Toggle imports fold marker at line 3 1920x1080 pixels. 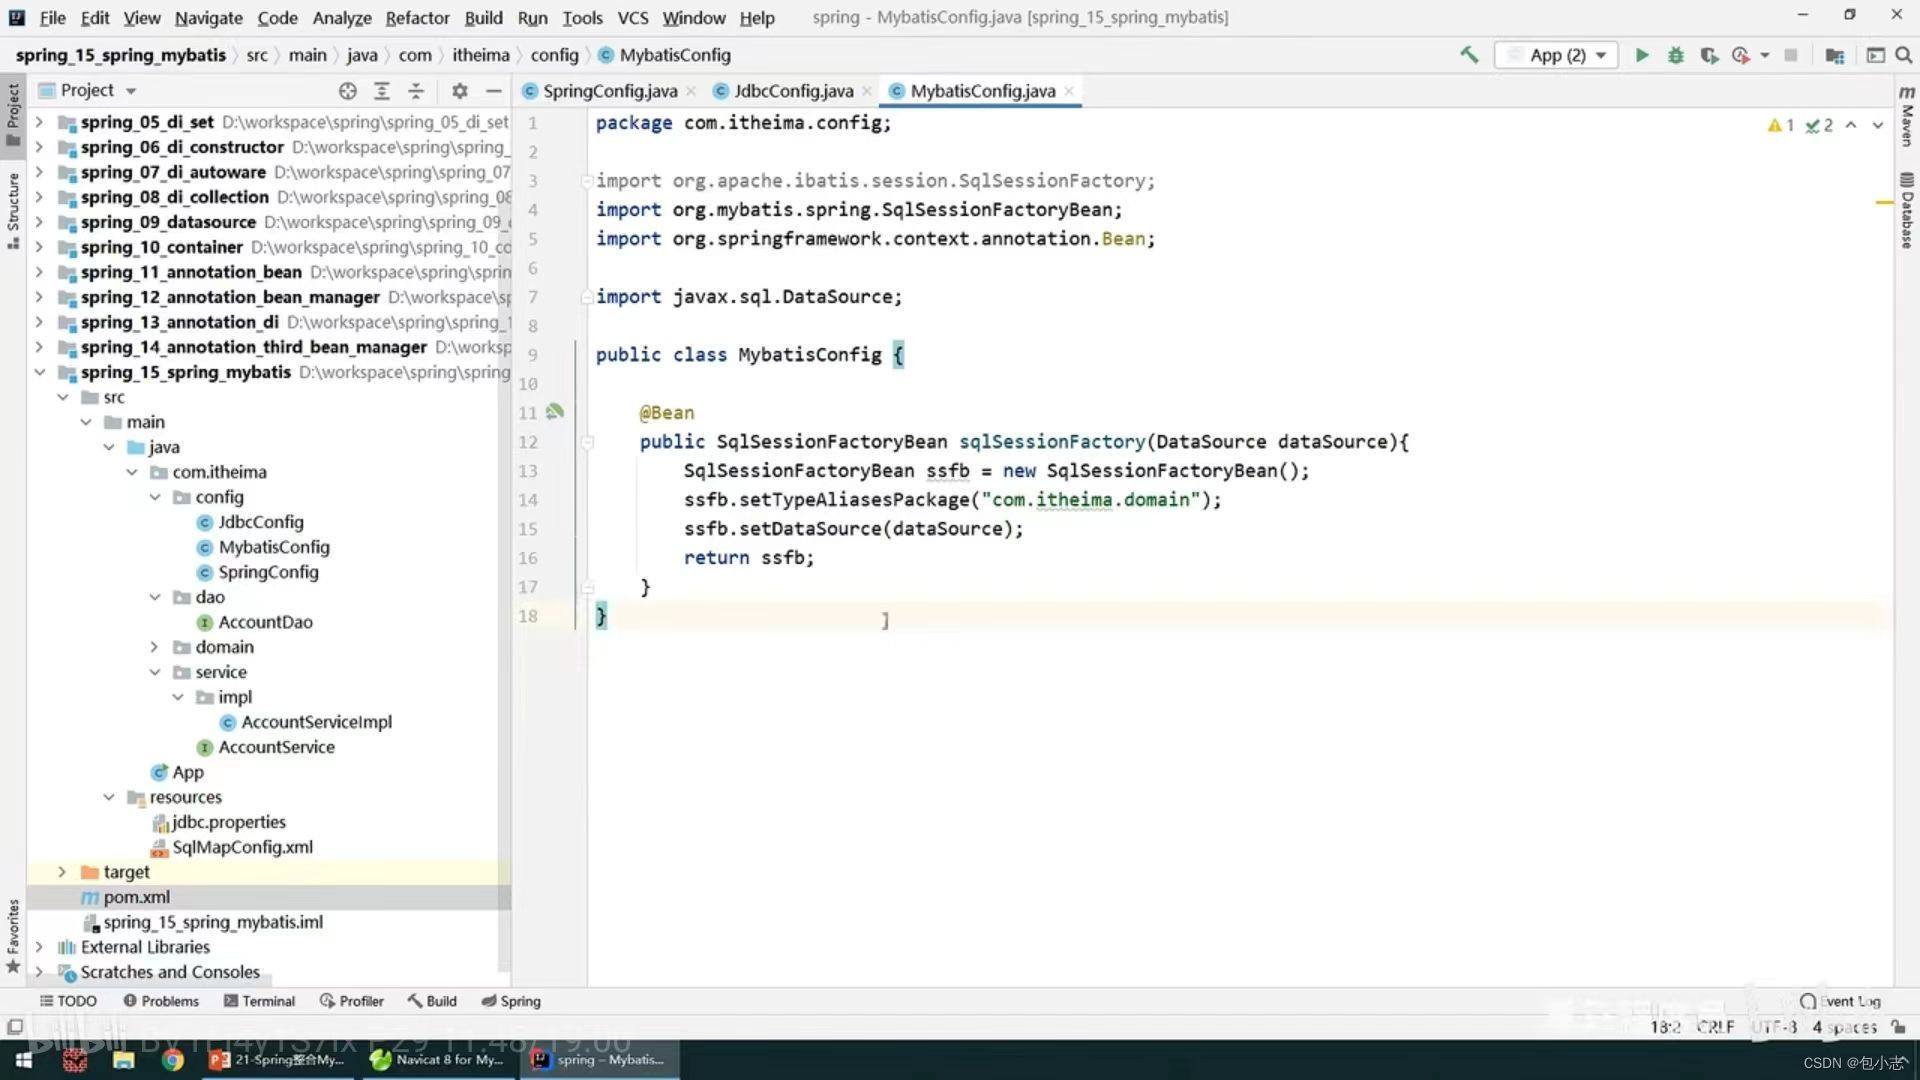click(587, 181)
